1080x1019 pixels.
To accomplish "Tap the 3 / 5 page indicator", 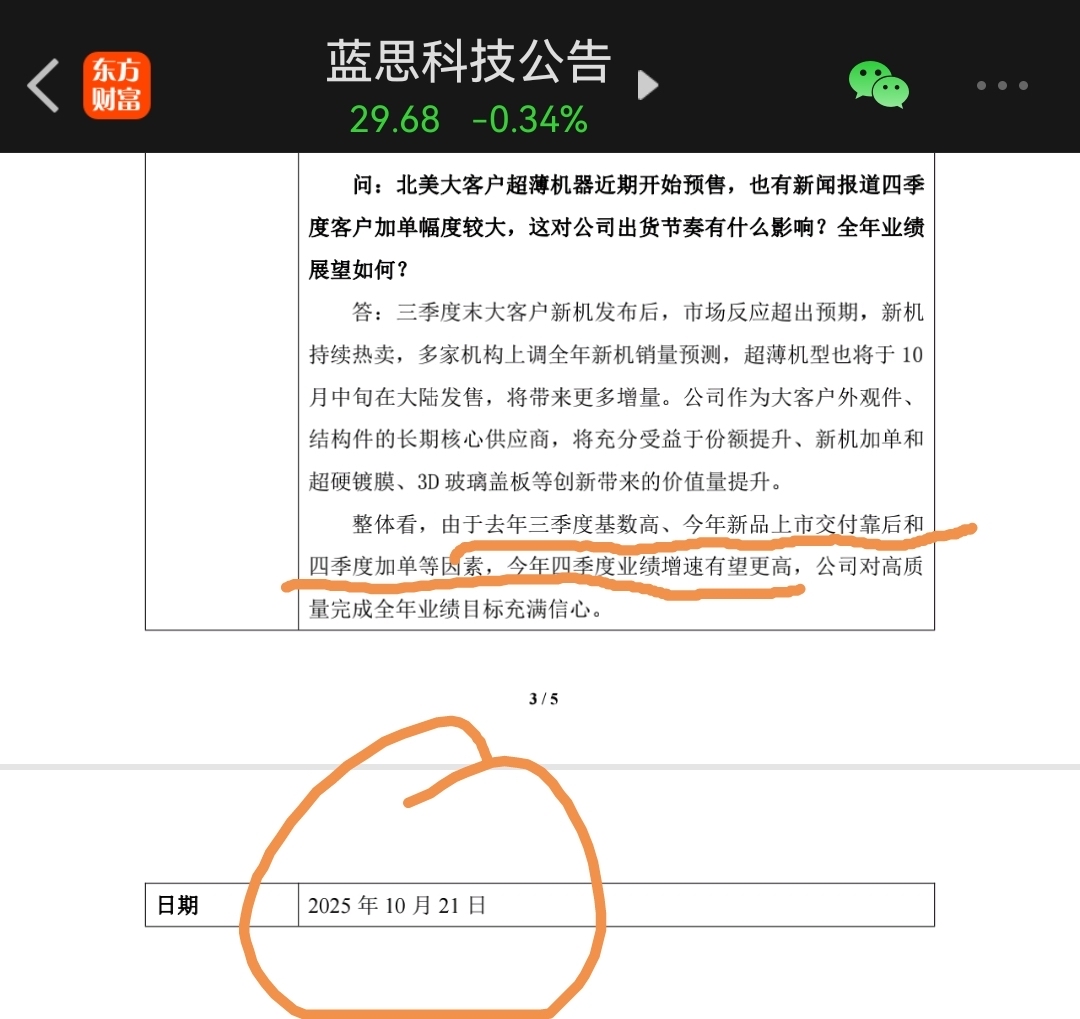I will point(543,699).
